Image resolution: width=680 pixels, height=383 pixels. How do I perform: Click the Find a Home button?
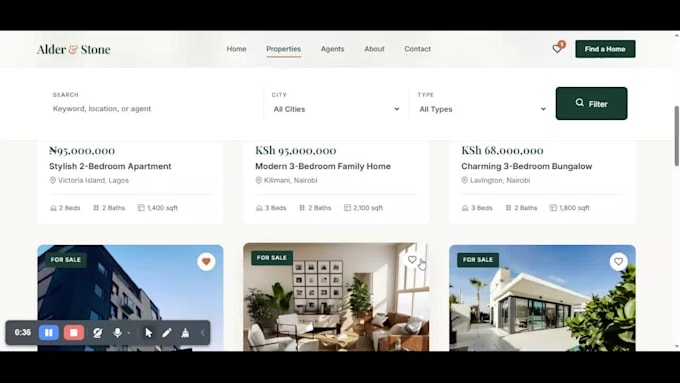coord(605,49)
